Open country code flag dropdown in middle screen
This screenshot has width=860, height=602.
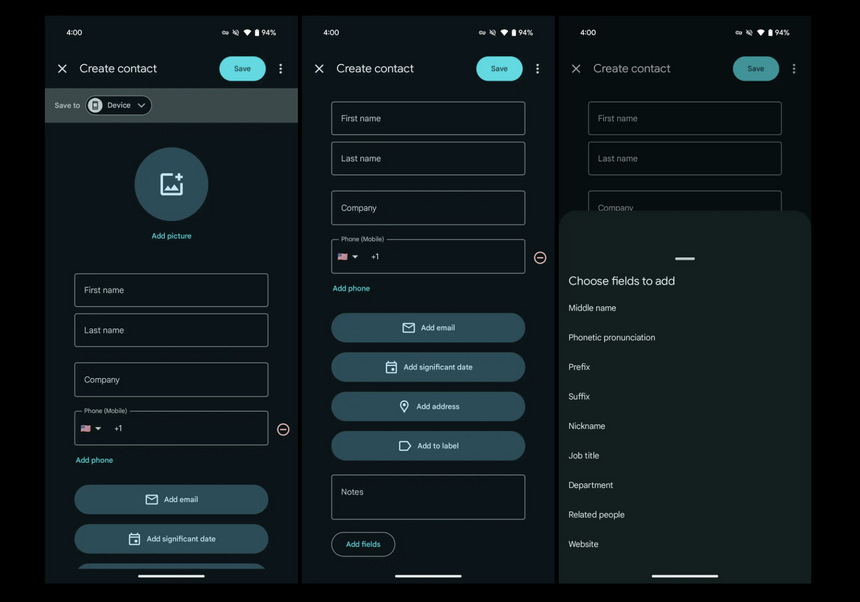point(348,257)
